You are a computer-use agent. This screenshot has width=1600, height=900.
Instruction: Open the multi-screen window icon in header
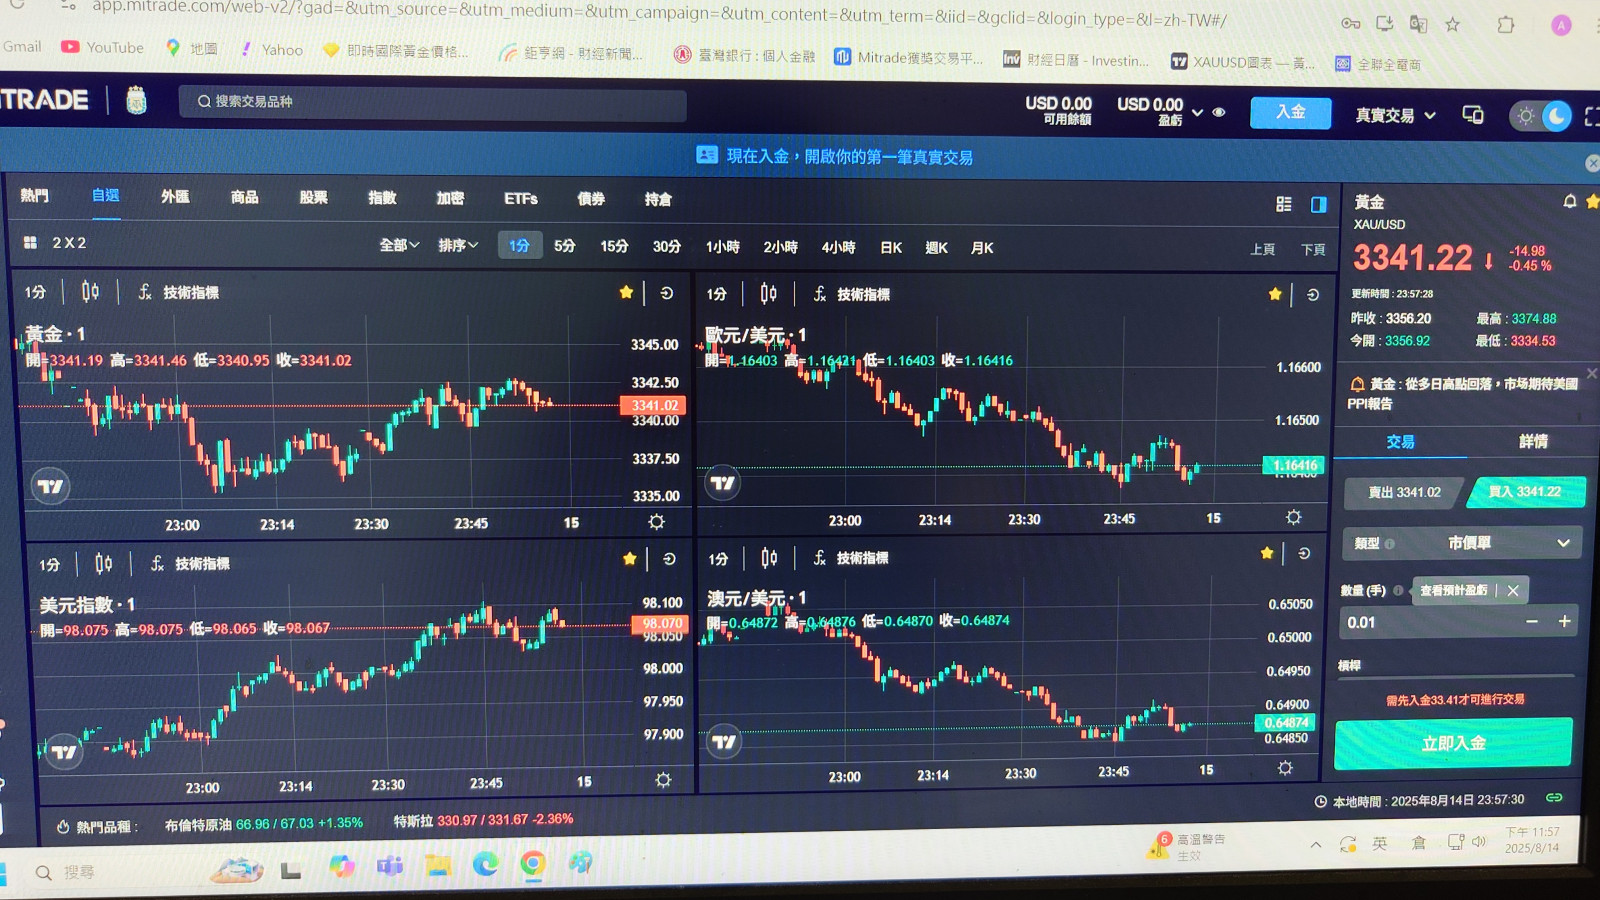point(1473,115)
